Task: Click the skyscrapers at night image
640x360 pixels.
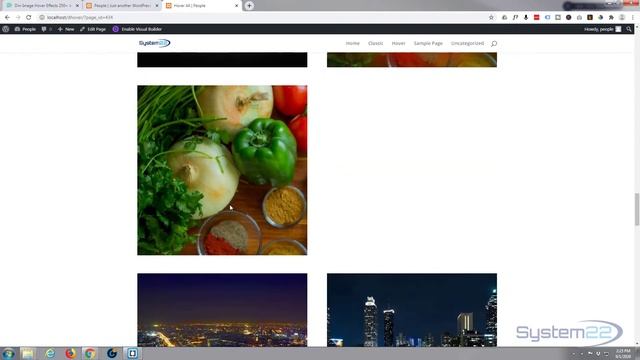Action: (x=412, y=310)
